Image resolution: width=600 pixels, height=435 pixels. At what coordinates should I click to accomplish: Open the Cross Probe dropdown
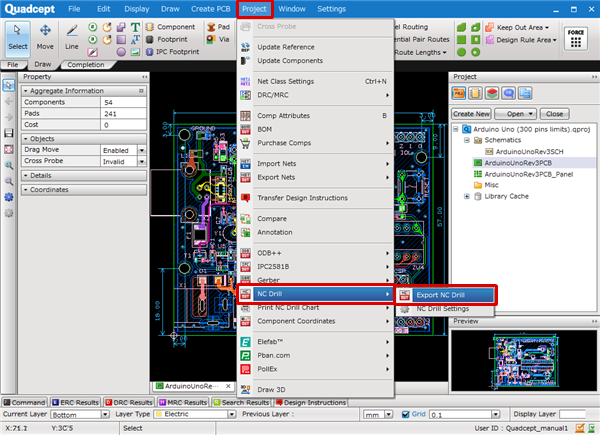point(142,161)
